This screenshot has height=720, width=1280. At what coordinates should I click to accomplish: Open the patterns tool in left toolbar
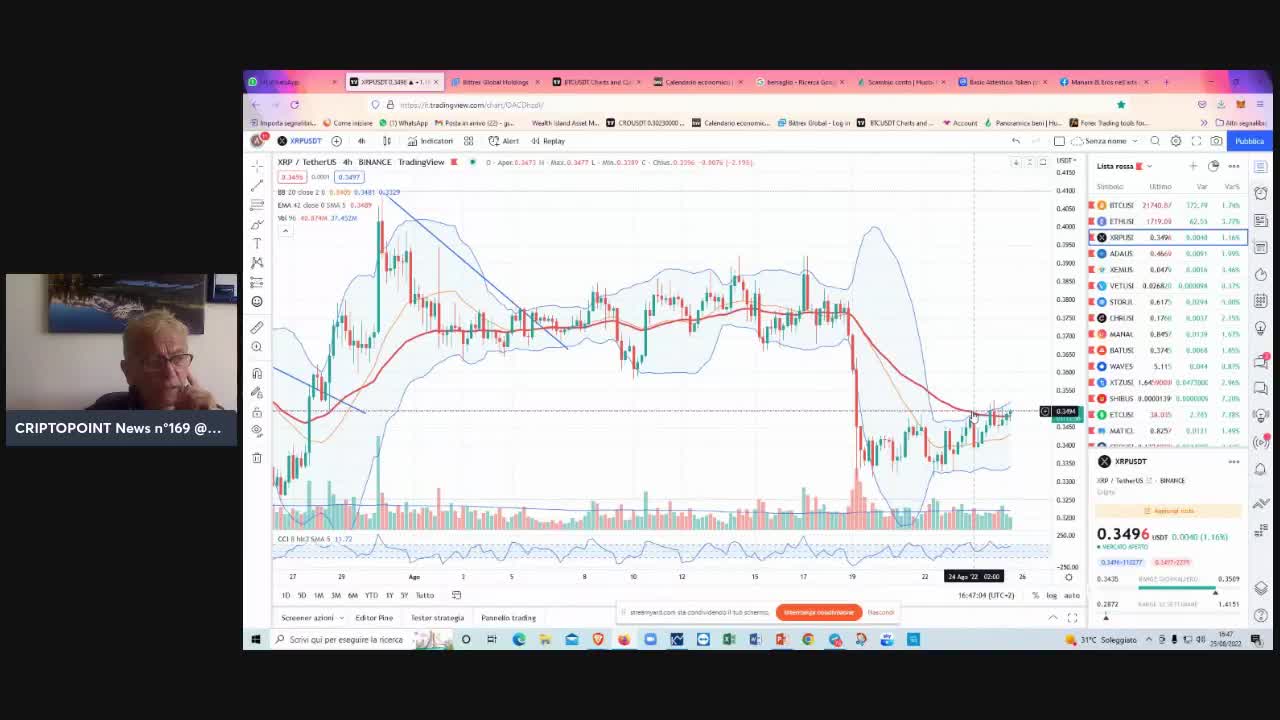(257, 262)
